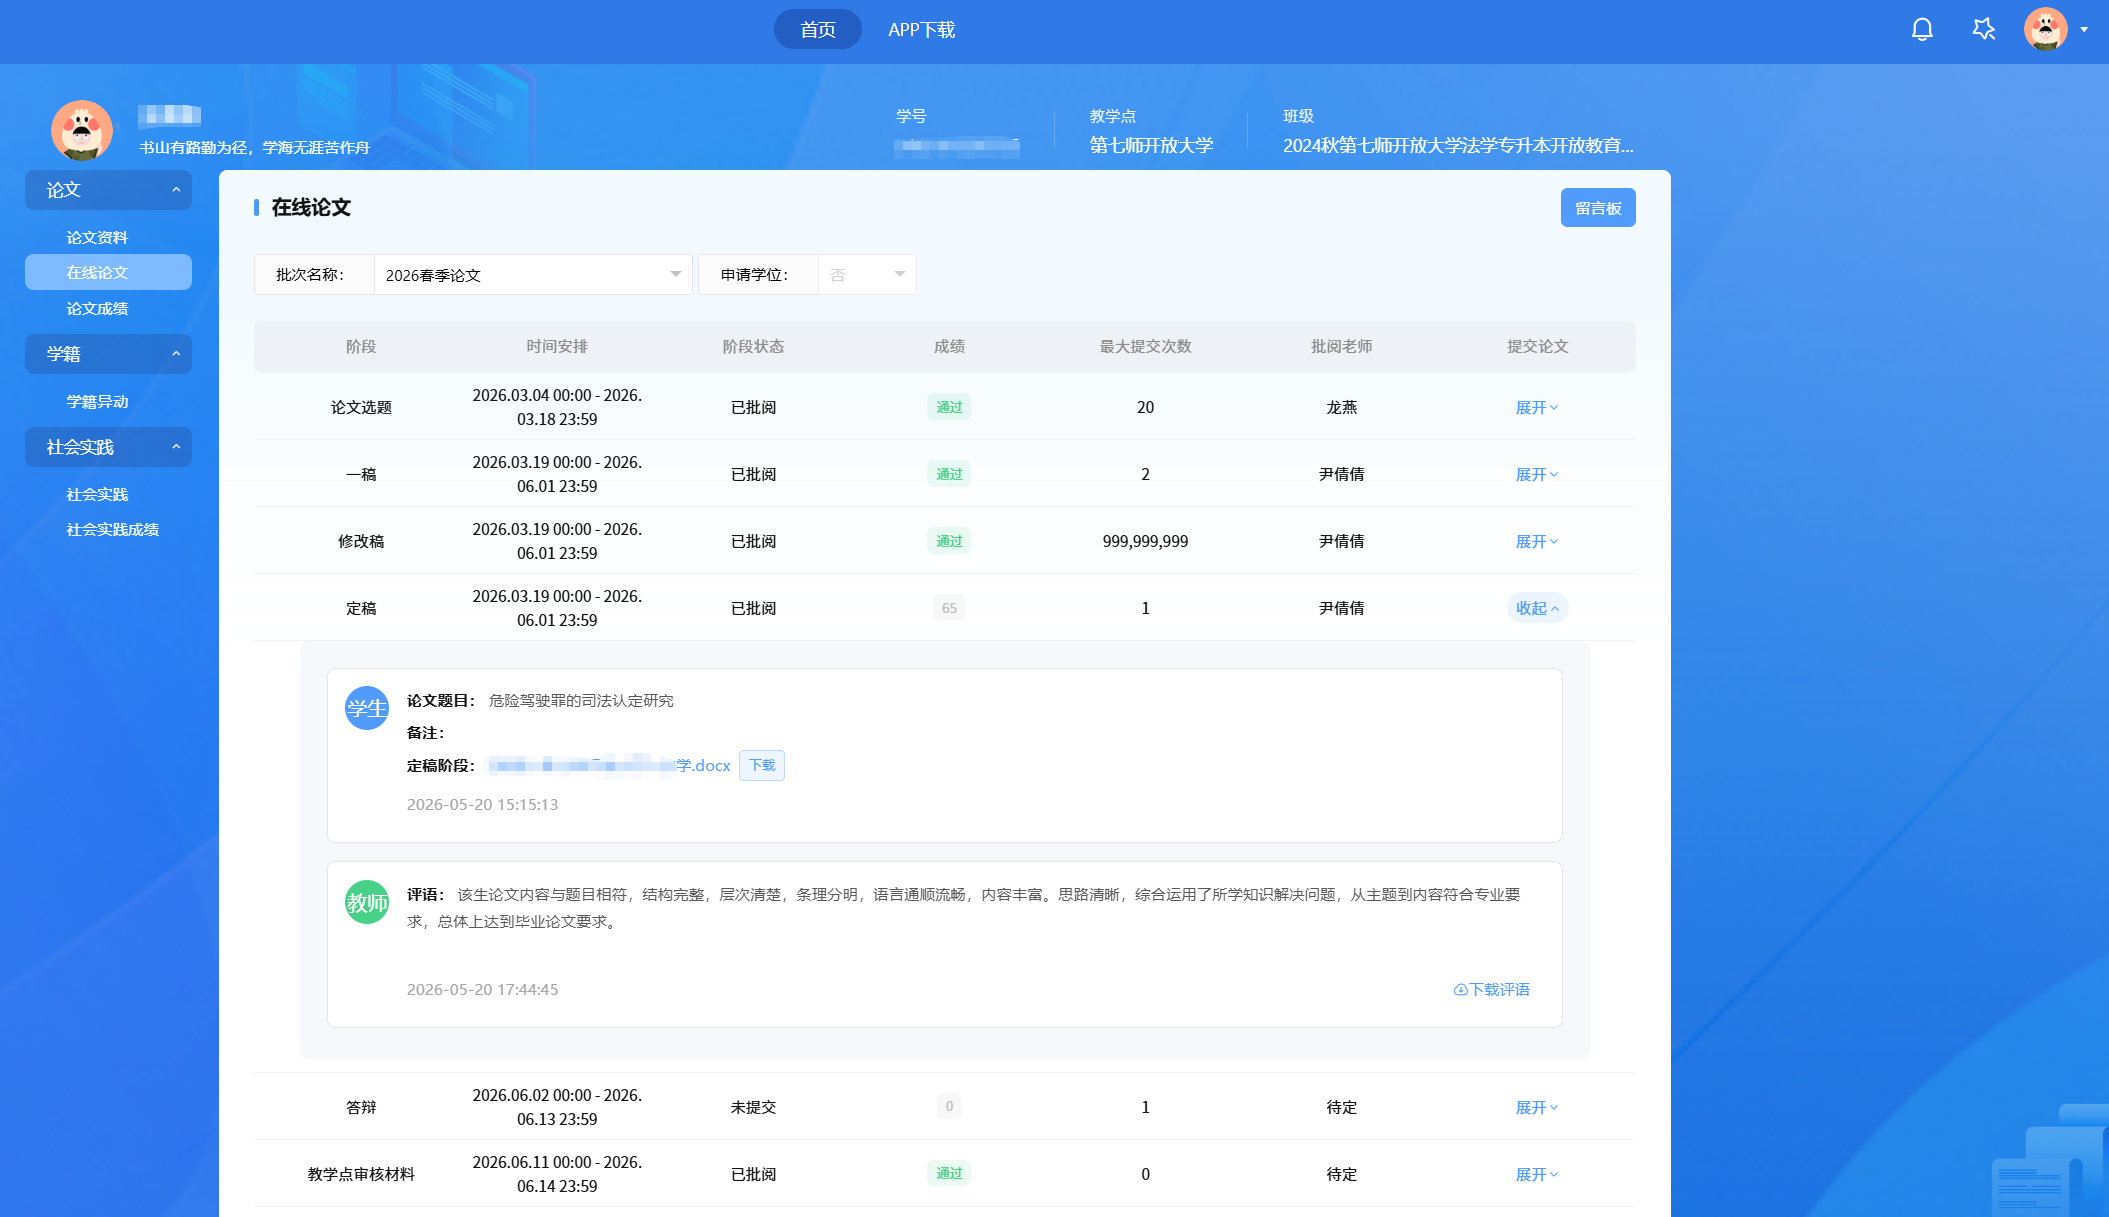Expand the 答辩 row
Screen dimensions: 2109x1217
[1537, 1107]
